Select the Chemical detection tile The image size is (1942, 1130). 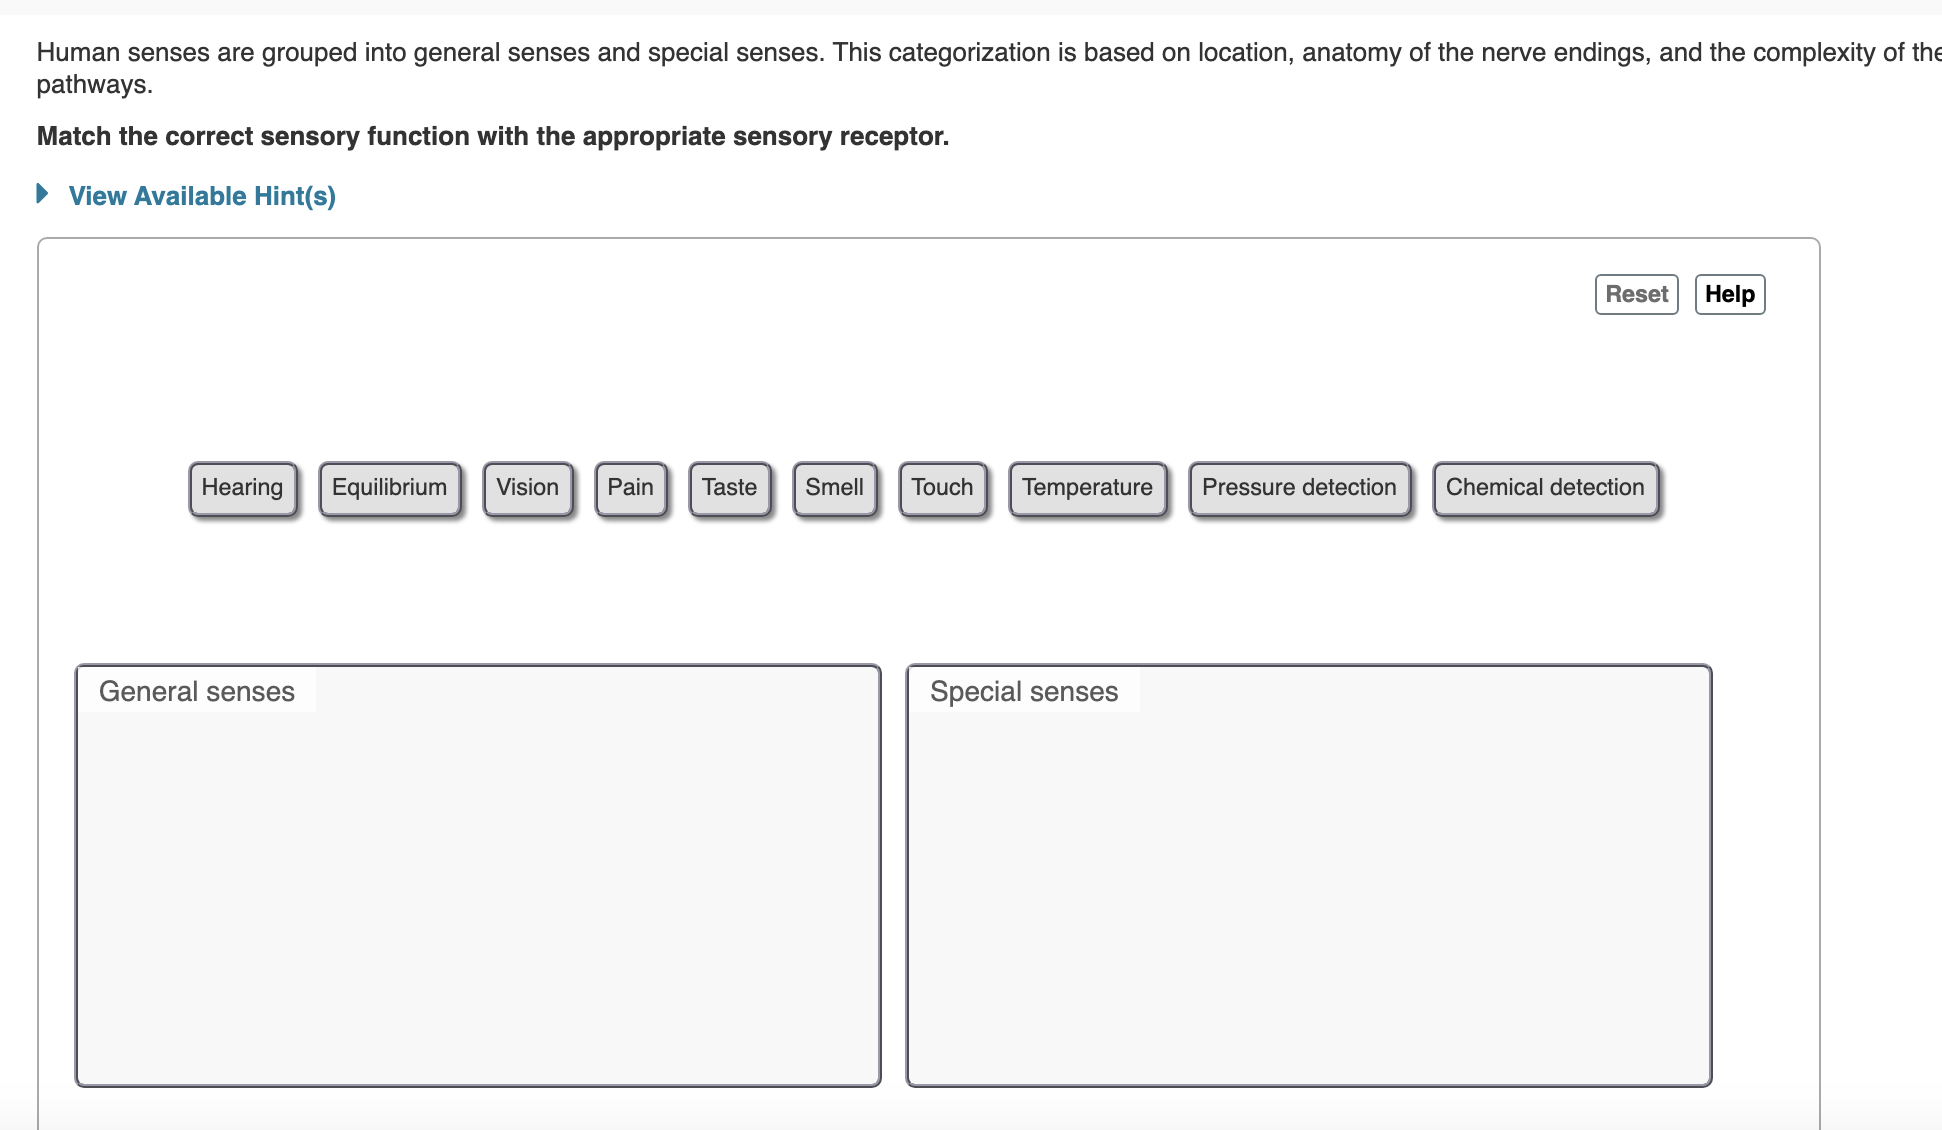1544,488
